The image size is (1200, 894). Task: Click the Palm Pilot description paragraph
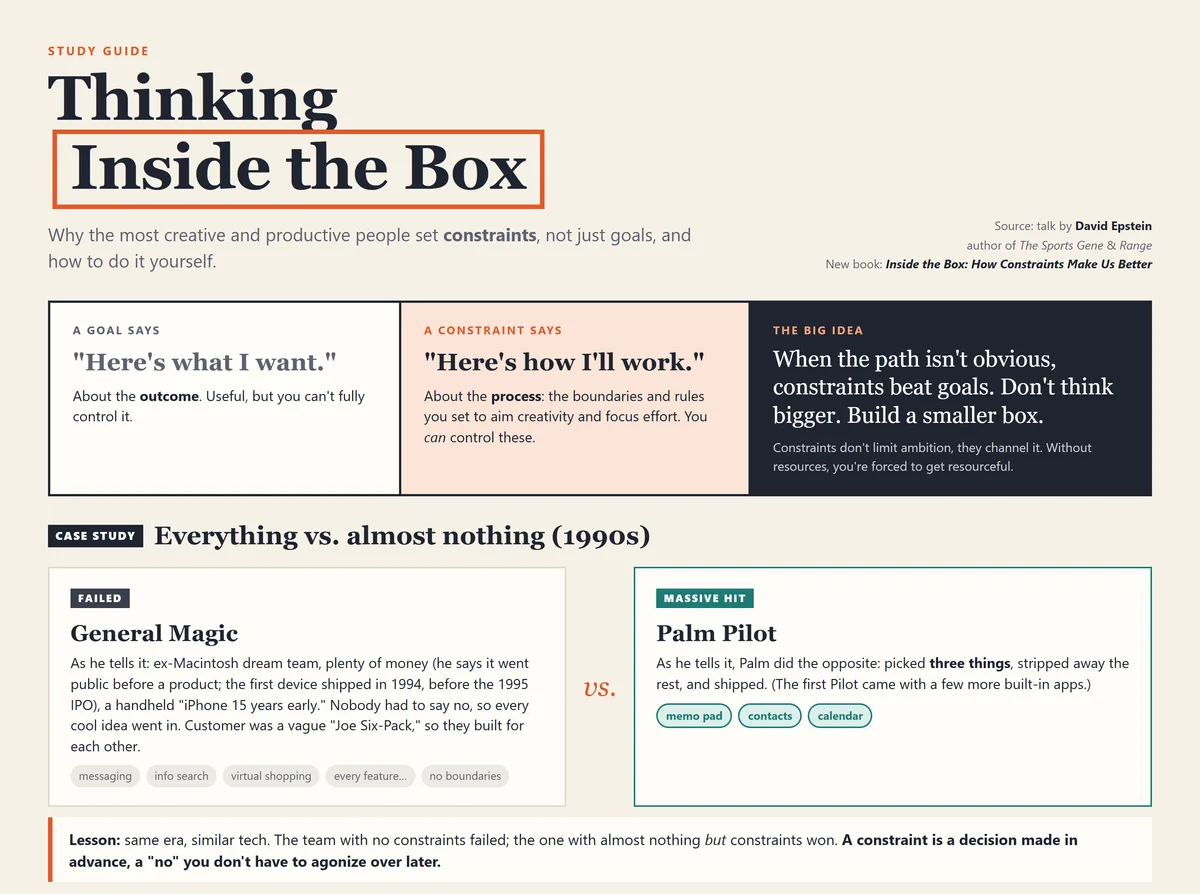[893, 674]
